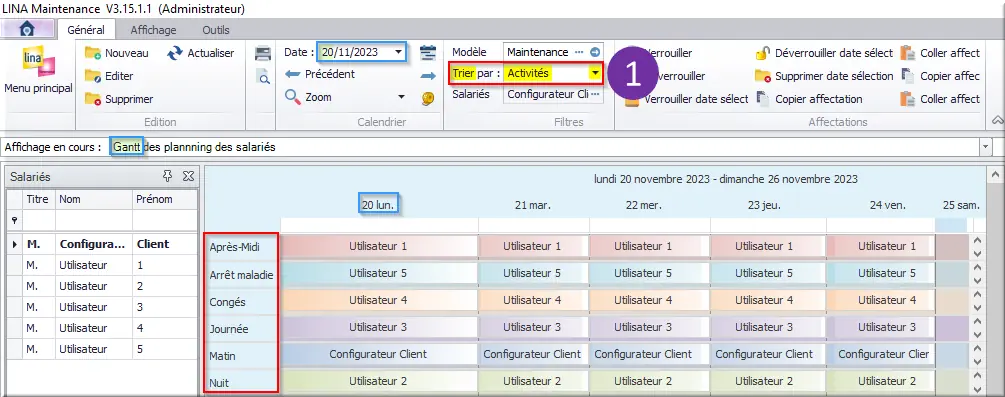This screenshot has height=397, width=1005.
Task: Select the Après-Midi activity row label
Action: (x=235, y=246)
